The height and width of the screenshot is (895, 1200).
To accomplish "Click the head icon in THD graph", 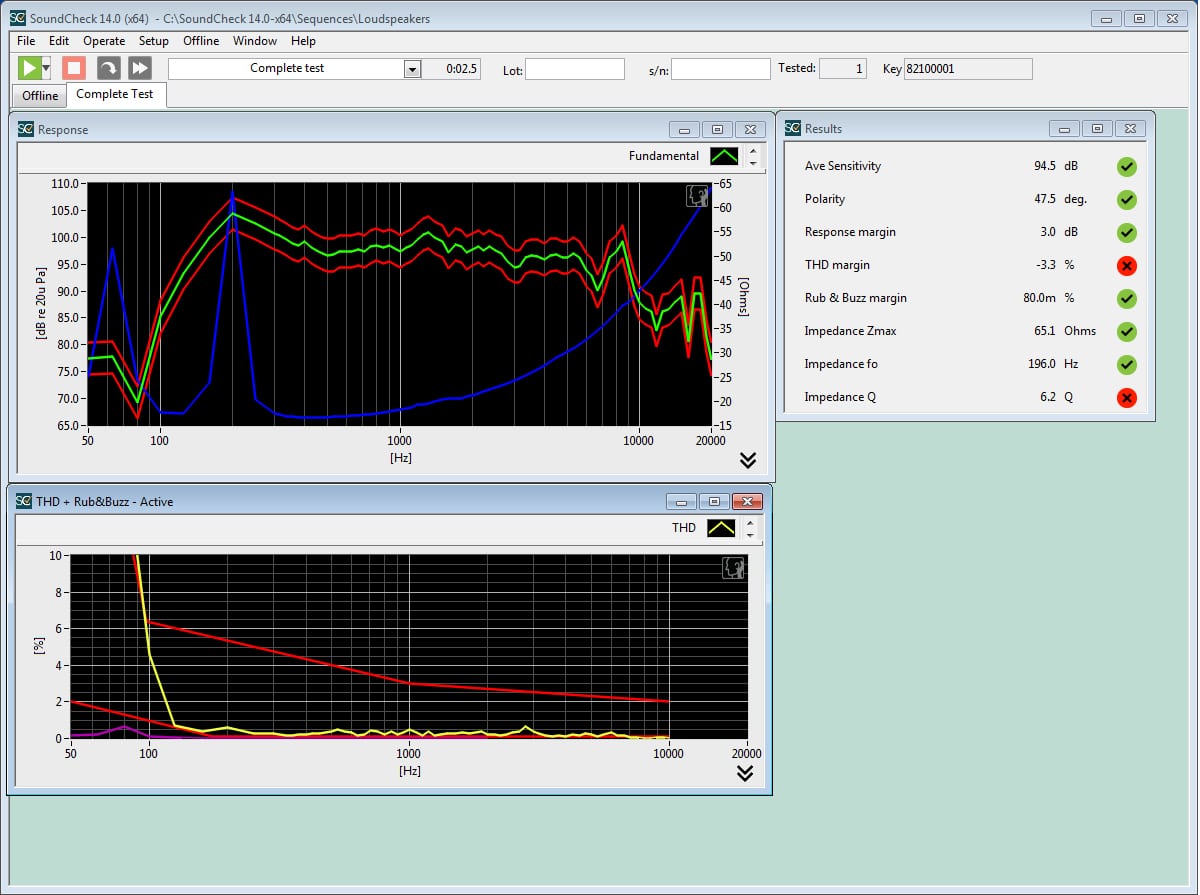I will (733, 568).
